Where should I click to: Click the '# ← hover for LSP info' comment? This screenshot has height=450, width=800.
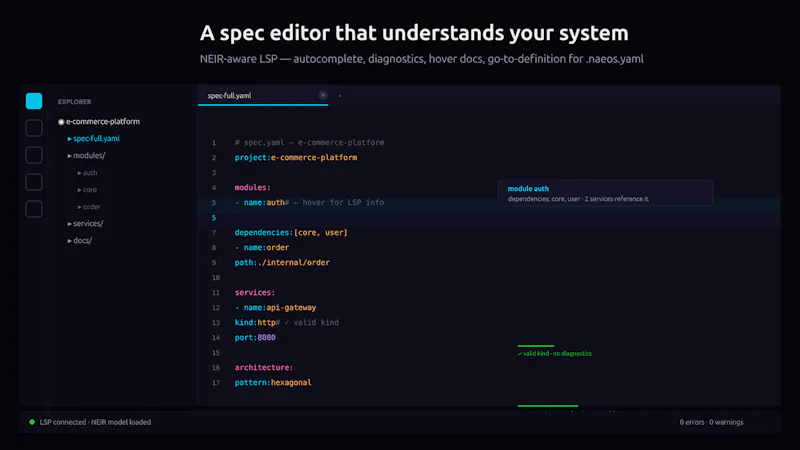tap(335, 203)
